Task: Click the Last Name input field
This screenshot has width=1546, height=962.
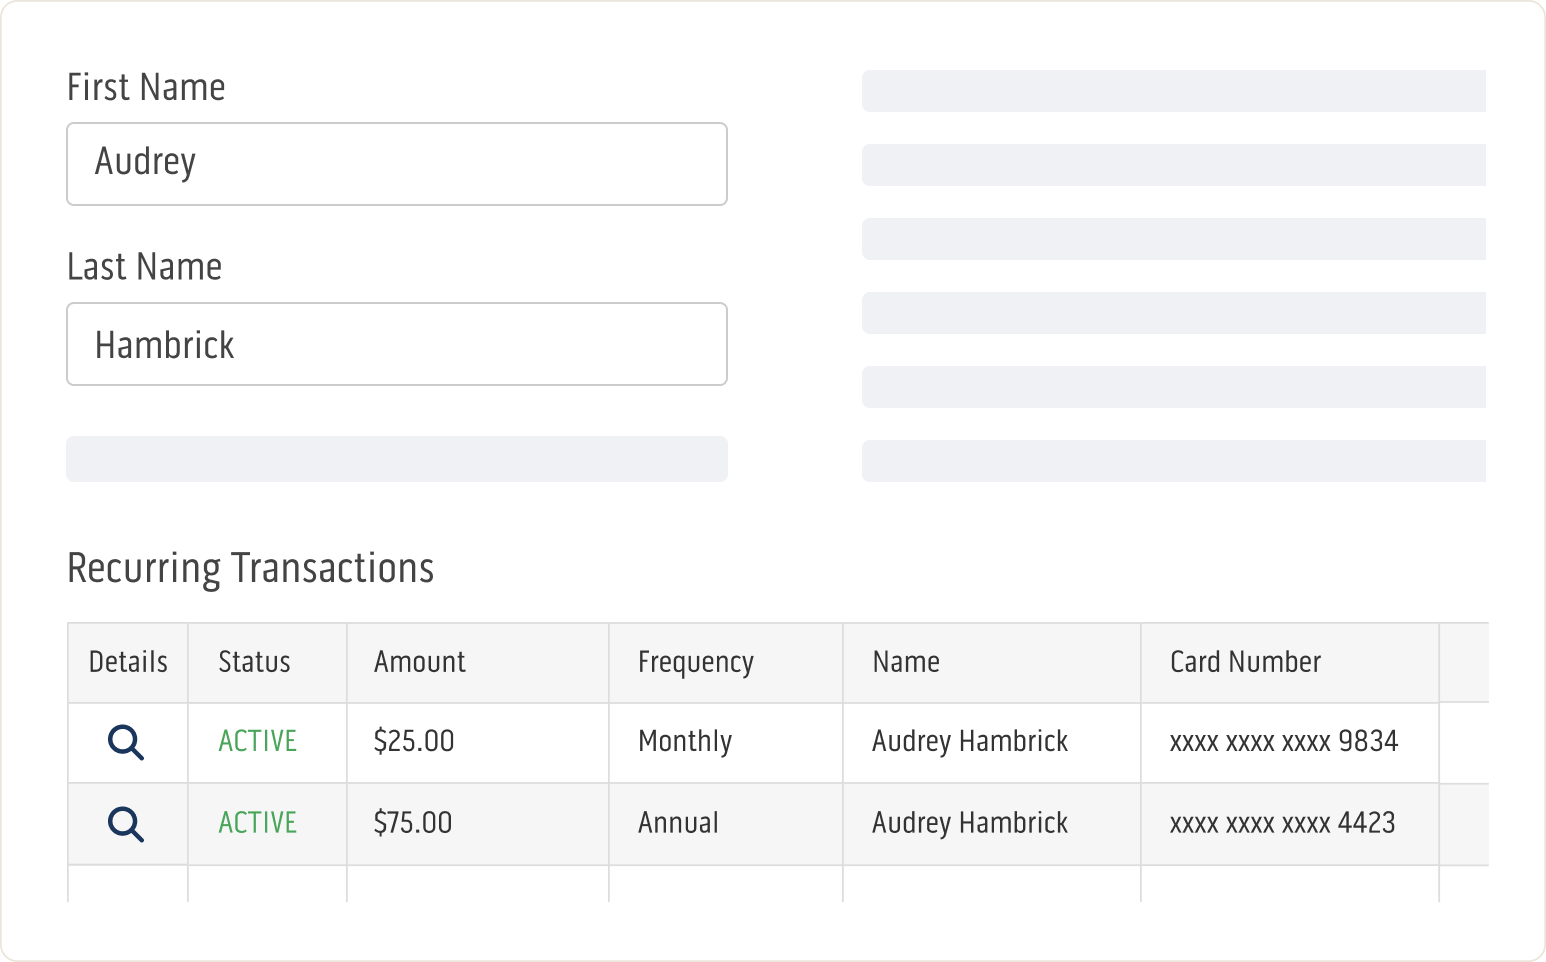Action: point(396,344)
